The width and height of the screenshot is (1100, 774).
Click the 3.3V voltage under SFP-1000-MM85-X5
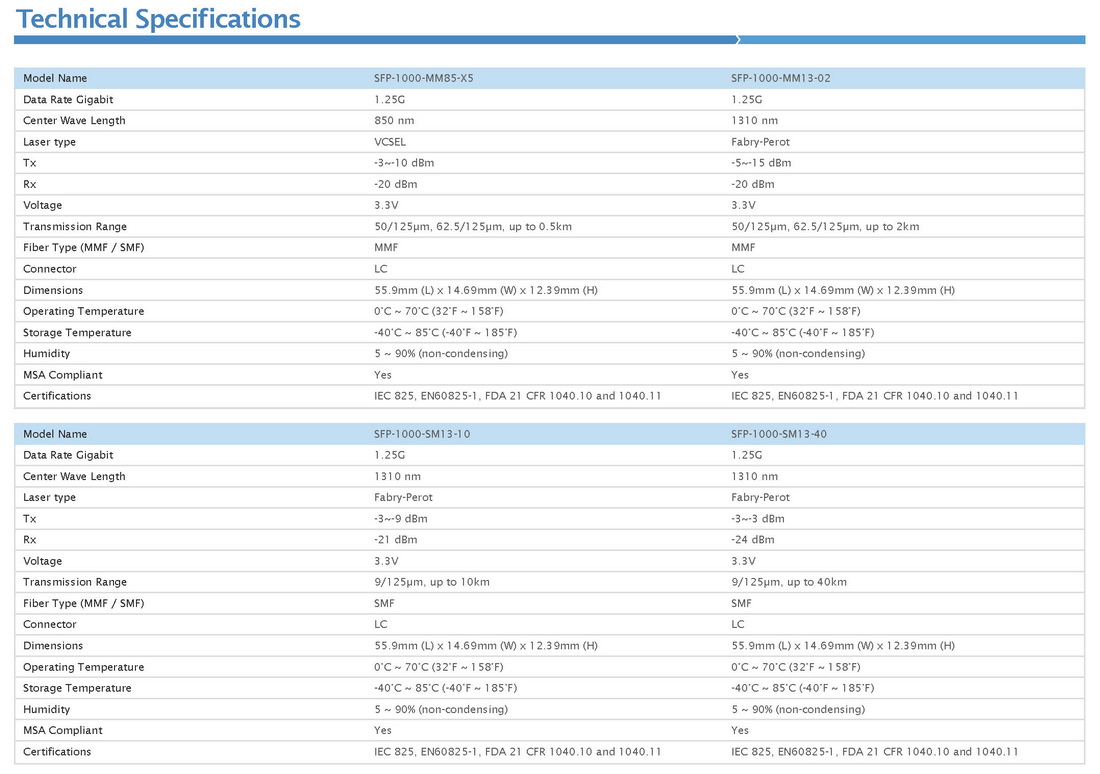pos(387,206)
